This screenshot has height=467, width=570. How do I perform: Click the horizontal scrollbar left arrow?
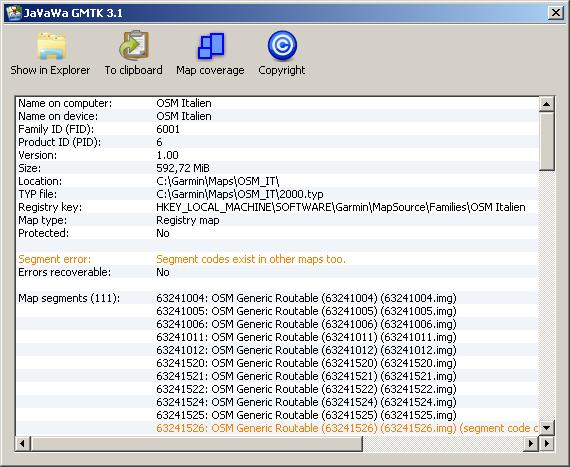pyautogui.click(x=23, y=443)
